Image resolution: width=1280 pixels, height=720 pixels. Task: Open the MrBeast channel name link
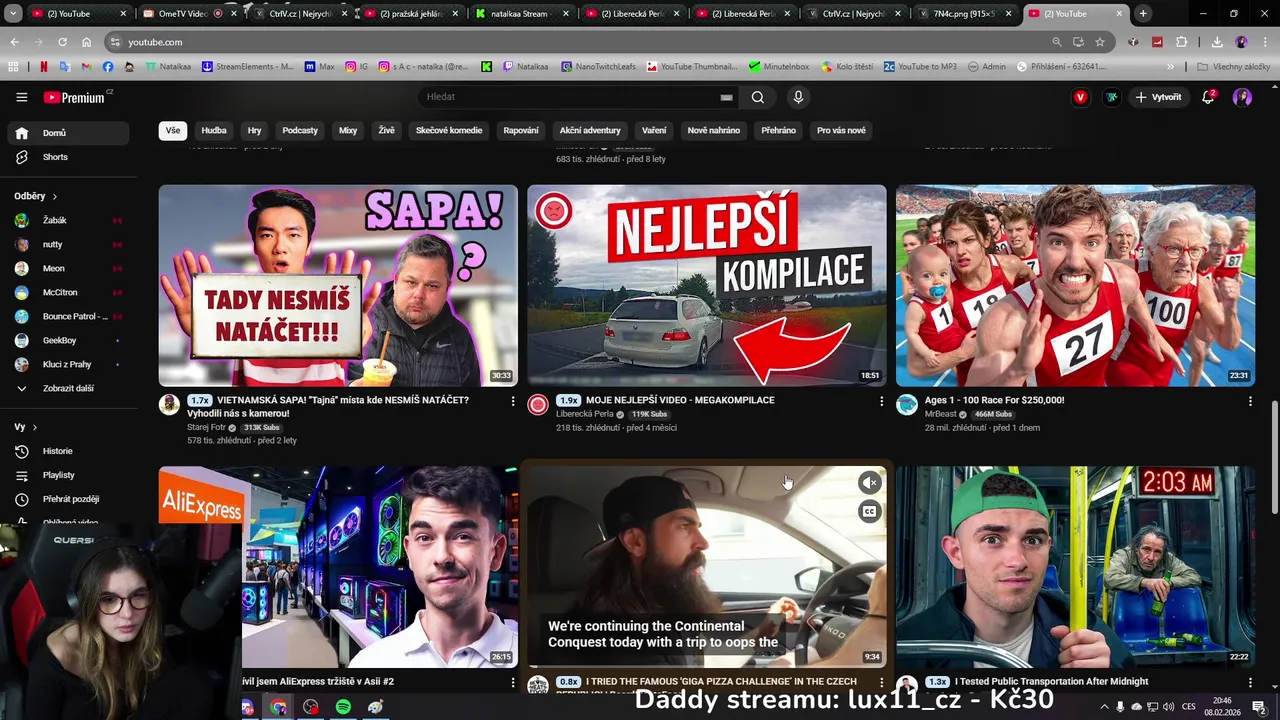(x=941, y=414)
